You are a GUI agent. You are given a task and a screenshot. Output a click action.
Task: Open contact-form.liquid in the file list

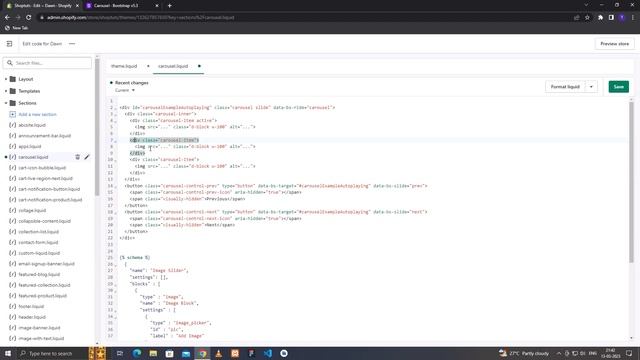point(38,242)
